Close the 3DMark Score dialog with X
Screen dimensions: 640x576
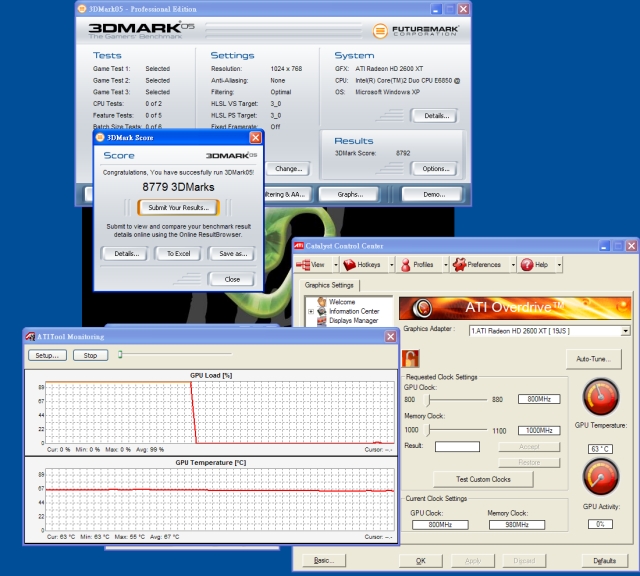coord(256,138)
